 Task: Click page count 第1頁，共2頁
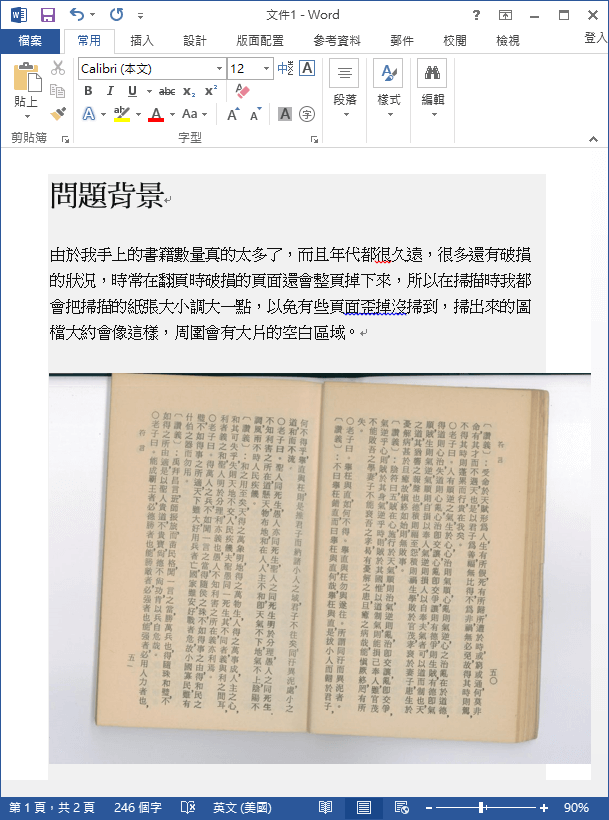pos(52,807)
